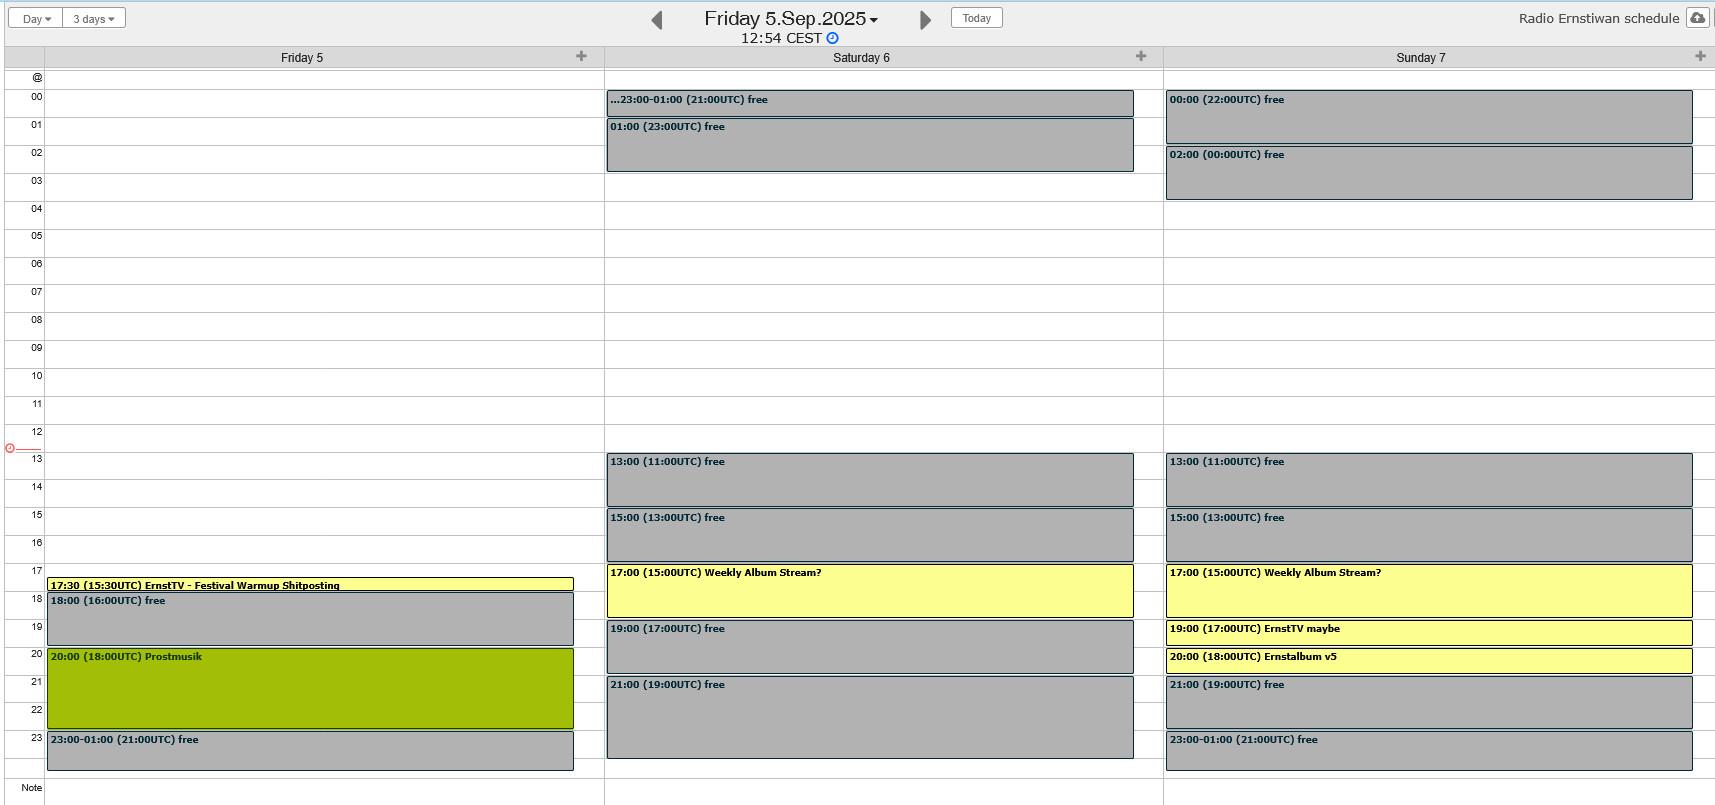Click the 12:54 CEST time text

(781, 38)
